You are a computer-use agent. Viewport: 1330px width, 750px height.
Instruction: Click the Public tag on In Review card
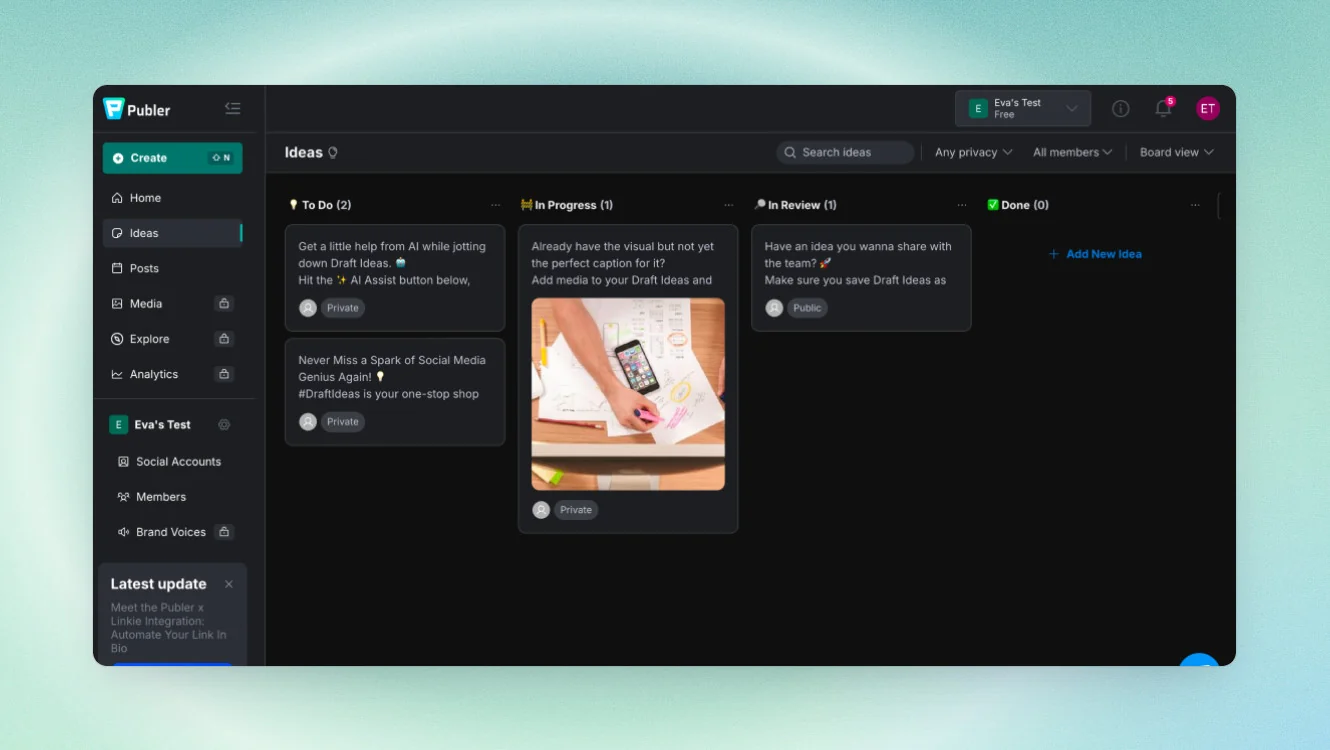pyautogui.click(x=807, y=308)
